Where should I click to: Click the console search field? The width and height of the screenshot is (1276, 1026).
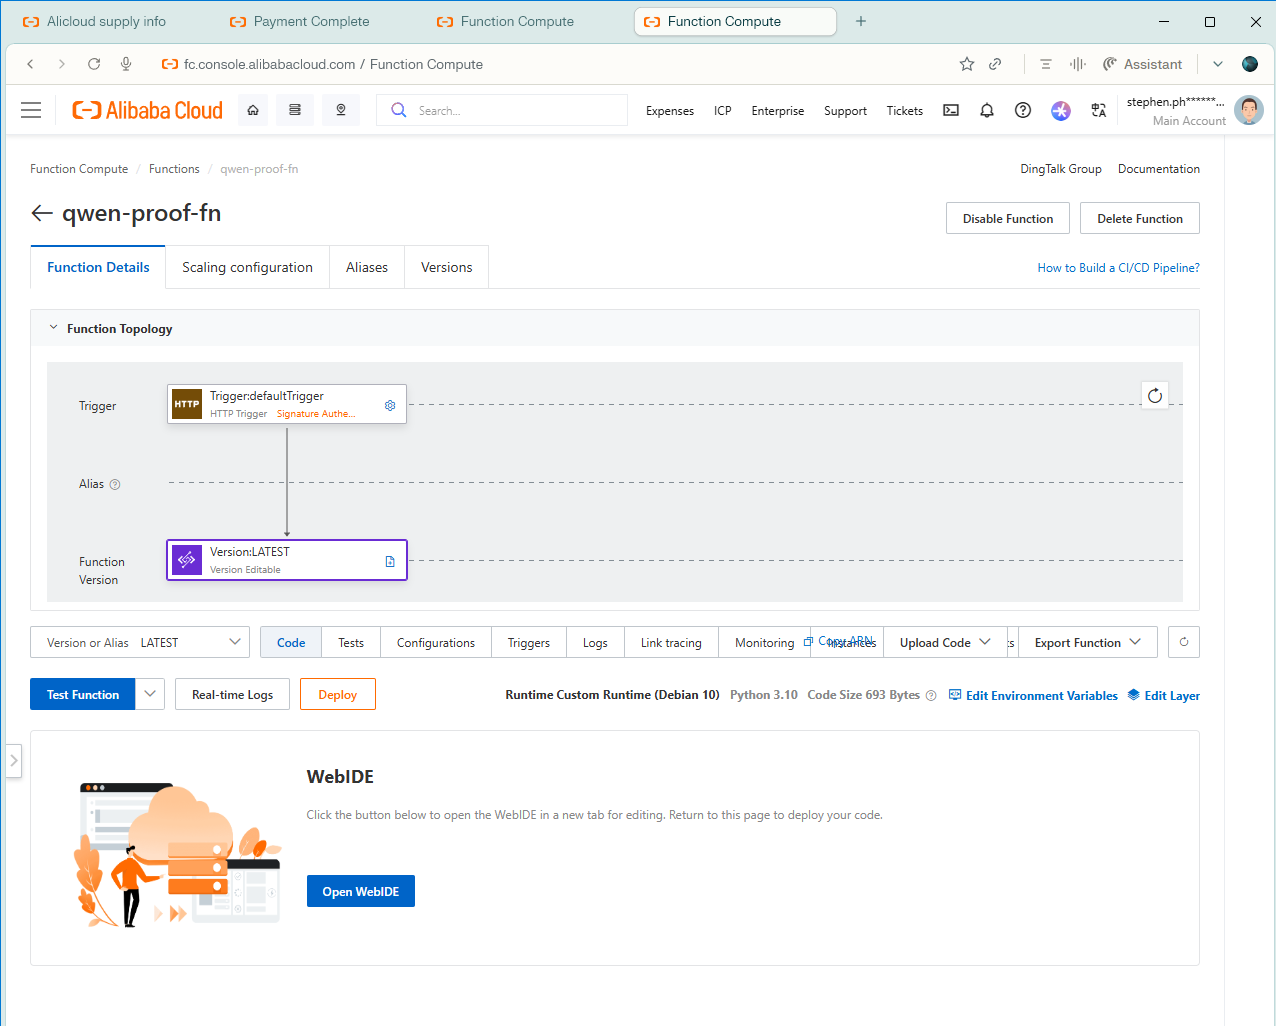tap(502, 110)
